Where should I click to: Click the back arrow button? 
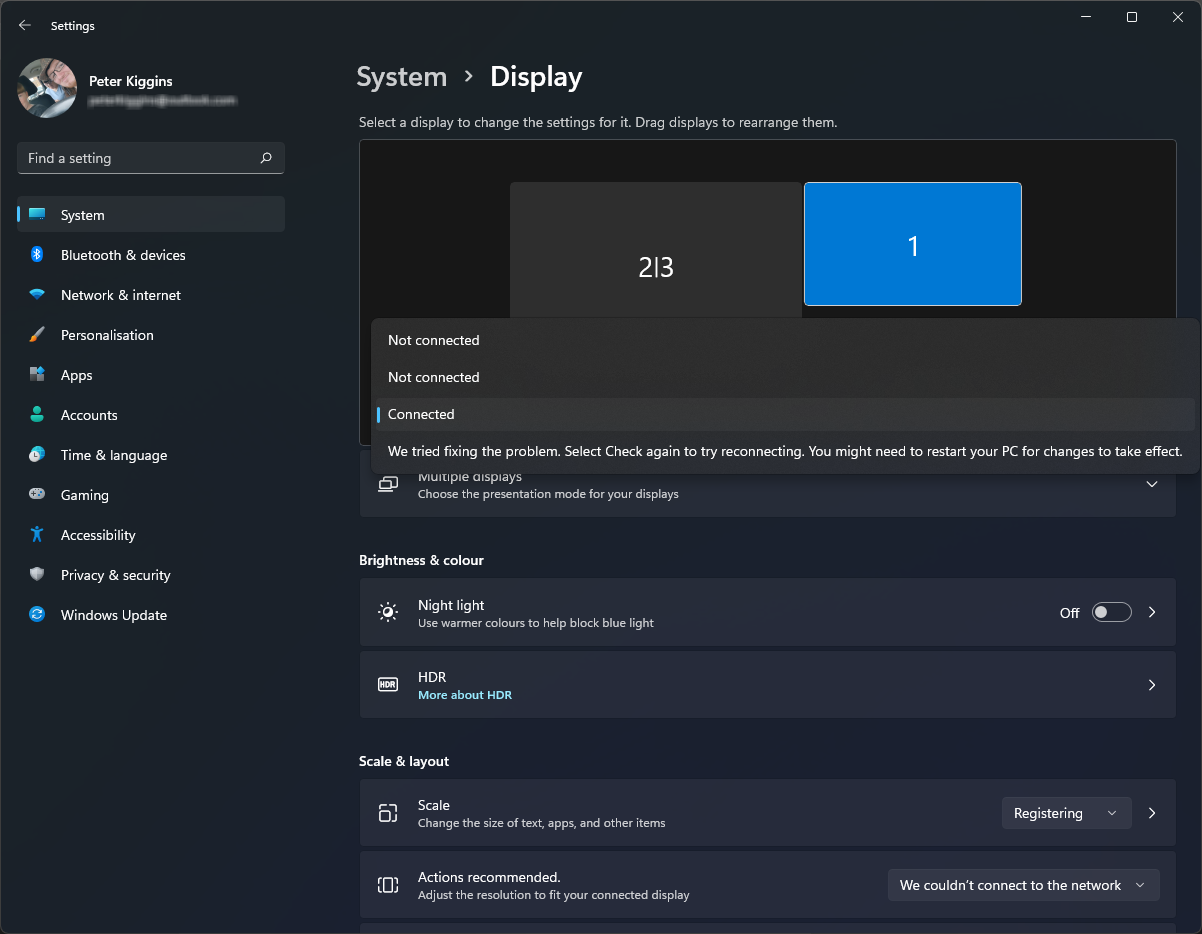tap(24, 25)
